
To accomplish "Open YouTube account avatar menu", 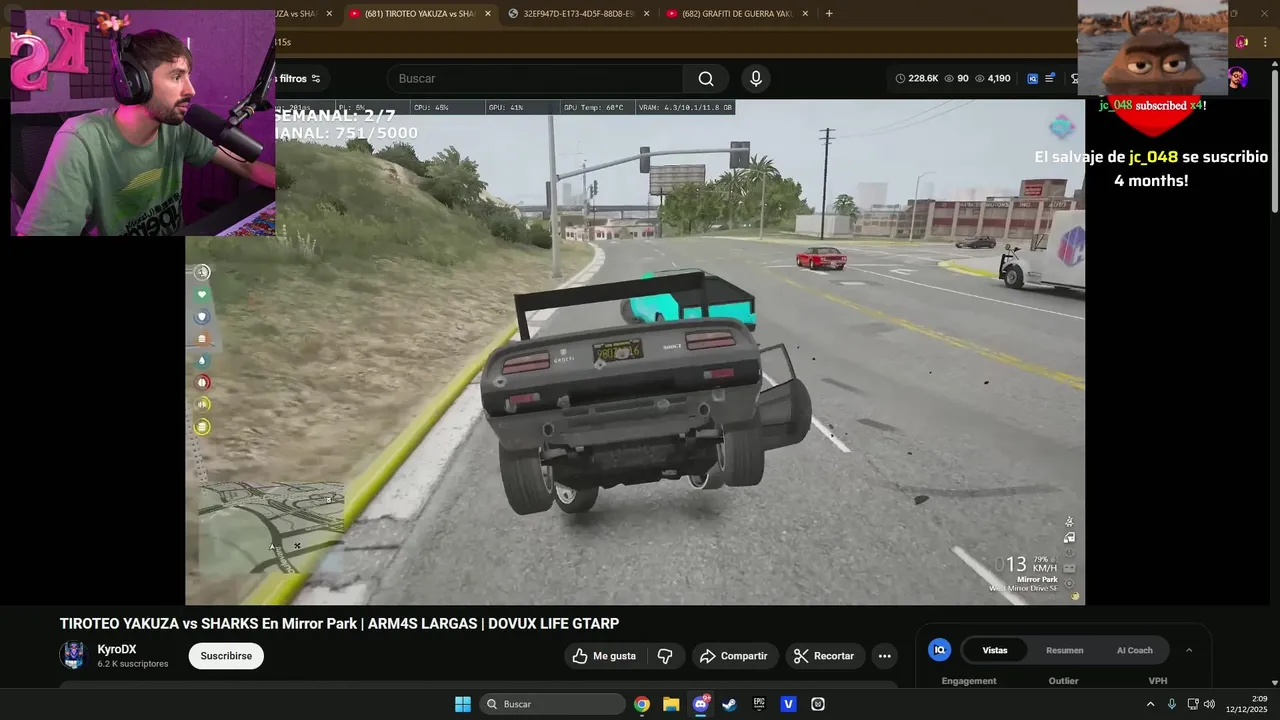I will pos(1238,78).
